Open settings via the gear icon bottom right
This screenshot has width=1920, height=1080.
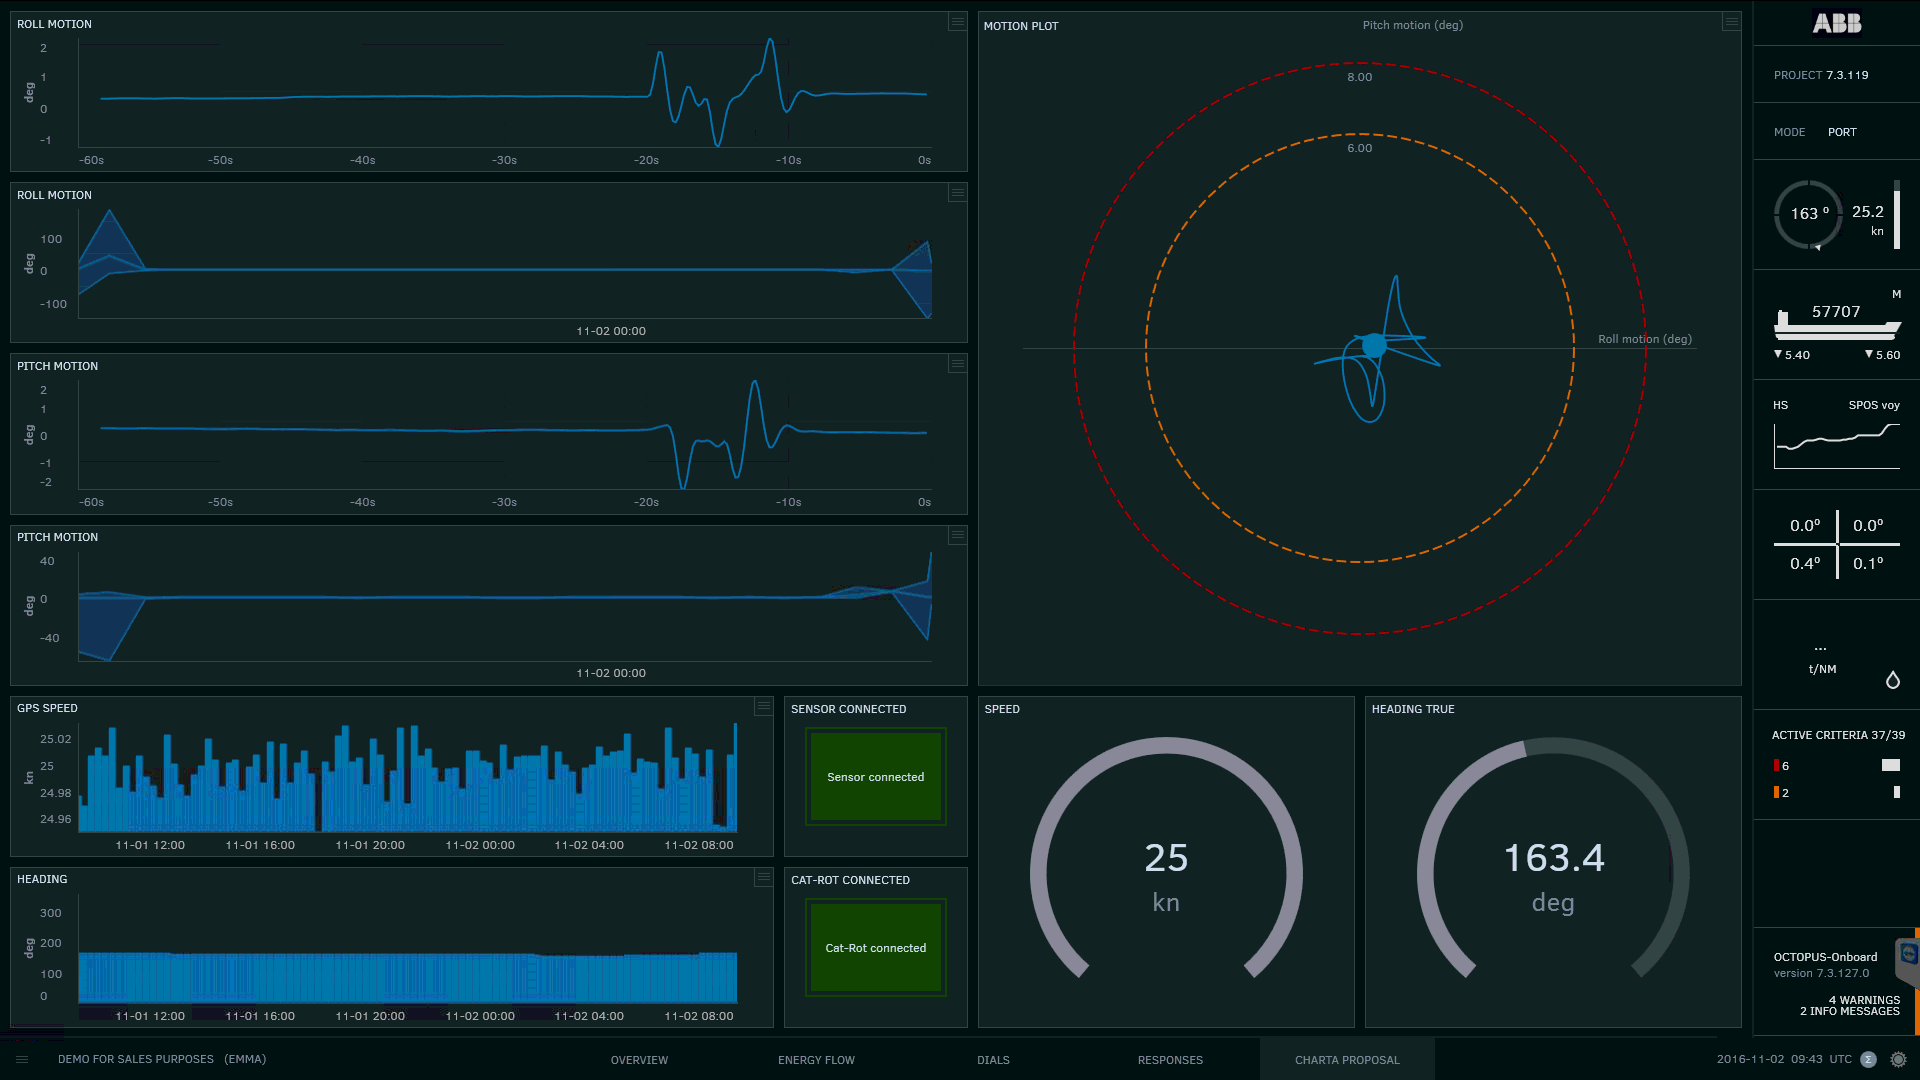click(x=1897, y=1058)
